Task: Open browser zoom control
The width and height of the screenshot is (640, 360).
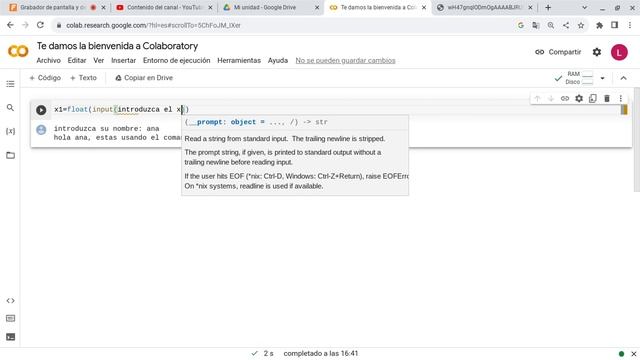Action: (551, 25)
